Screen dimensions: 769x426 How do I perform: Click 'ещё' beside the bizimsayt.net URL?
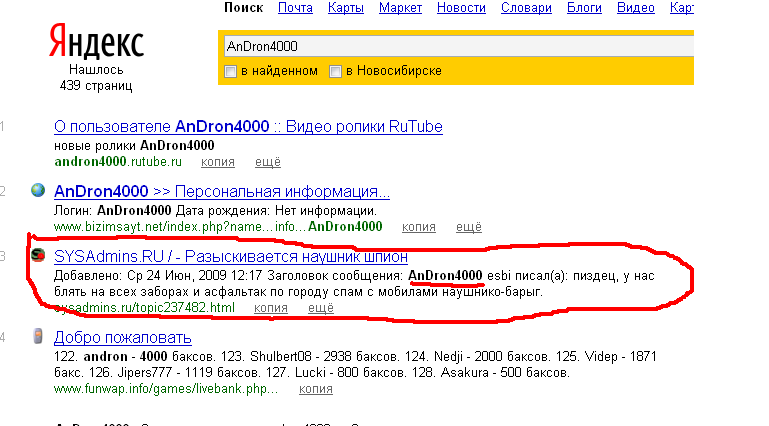click(x=469, y=227)
